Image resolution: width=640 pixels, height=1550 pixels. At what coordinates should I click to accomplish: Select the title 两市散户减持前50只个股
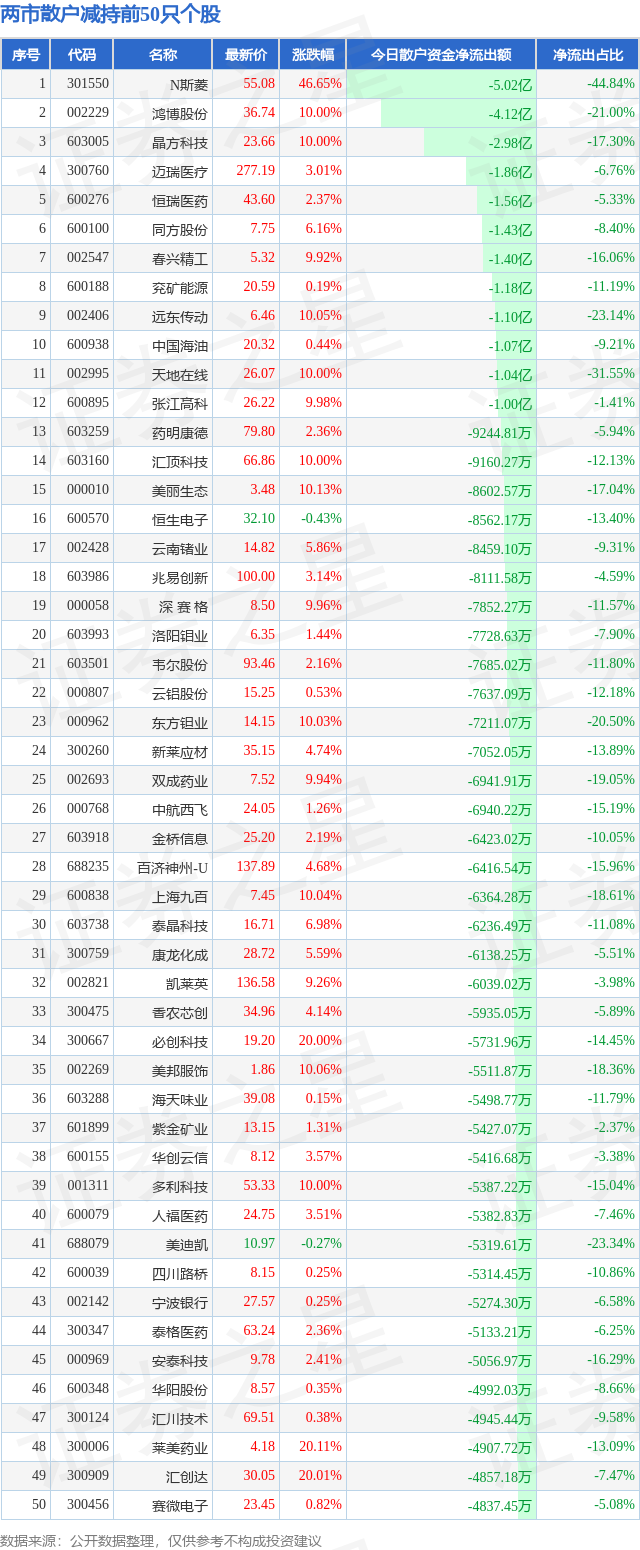click(112, 15)
